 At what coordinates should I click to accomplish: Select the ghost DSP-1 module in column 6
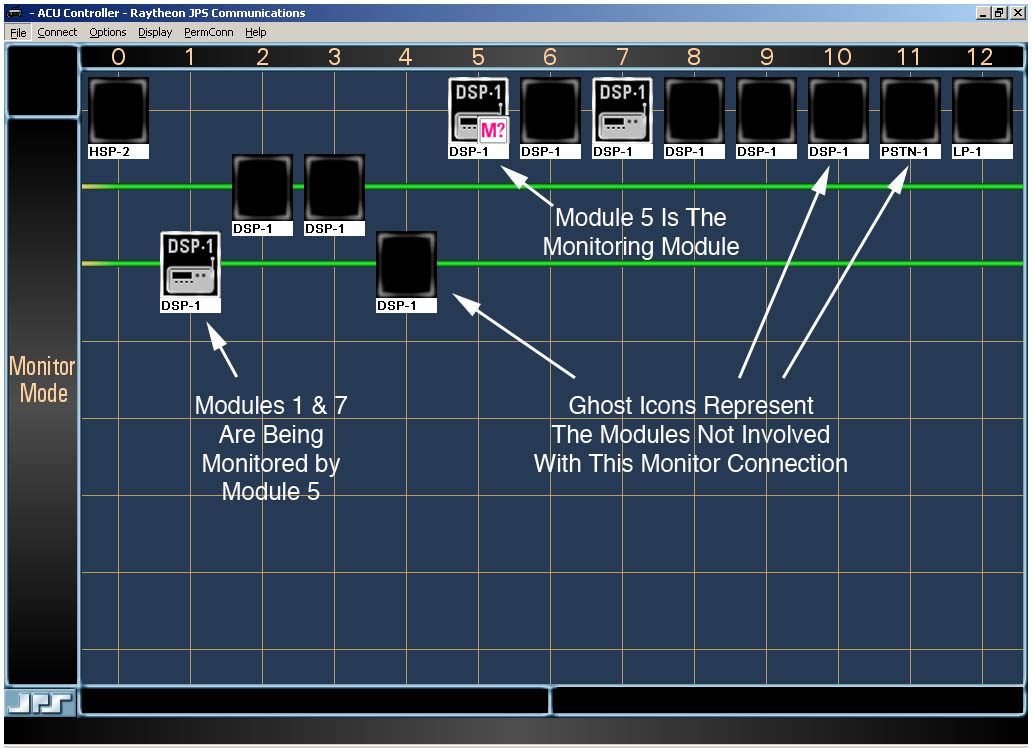[550, 111]
